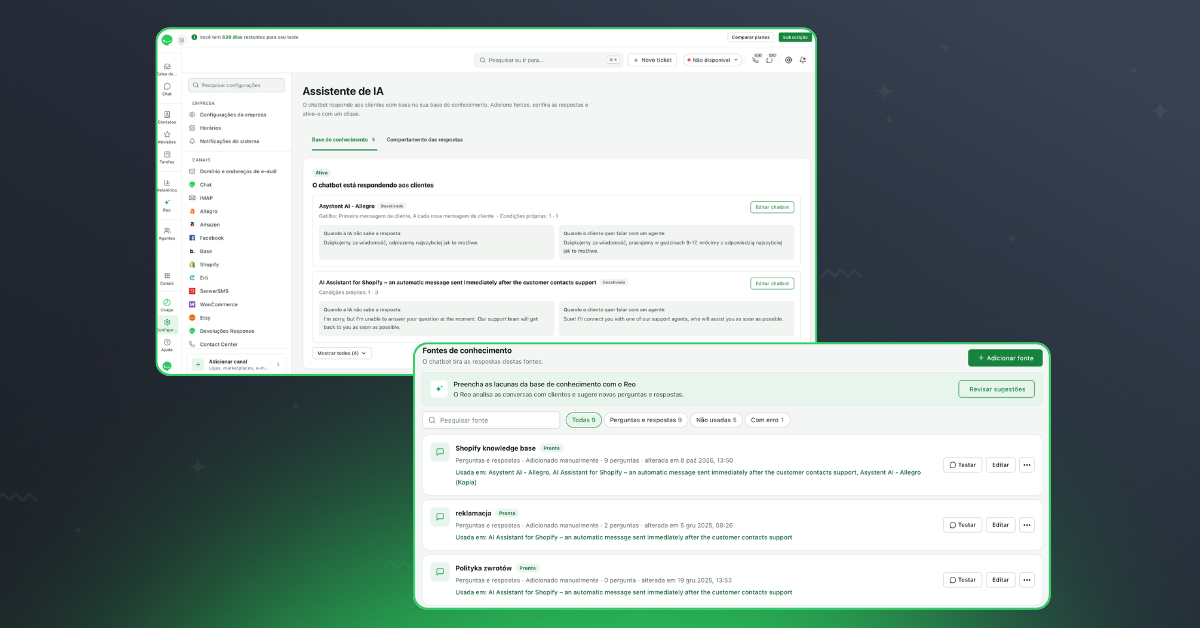Click Comparar planos button
Image resolution: width=1200 pixels, height=628 pixels.
click(x=750, y=37)
